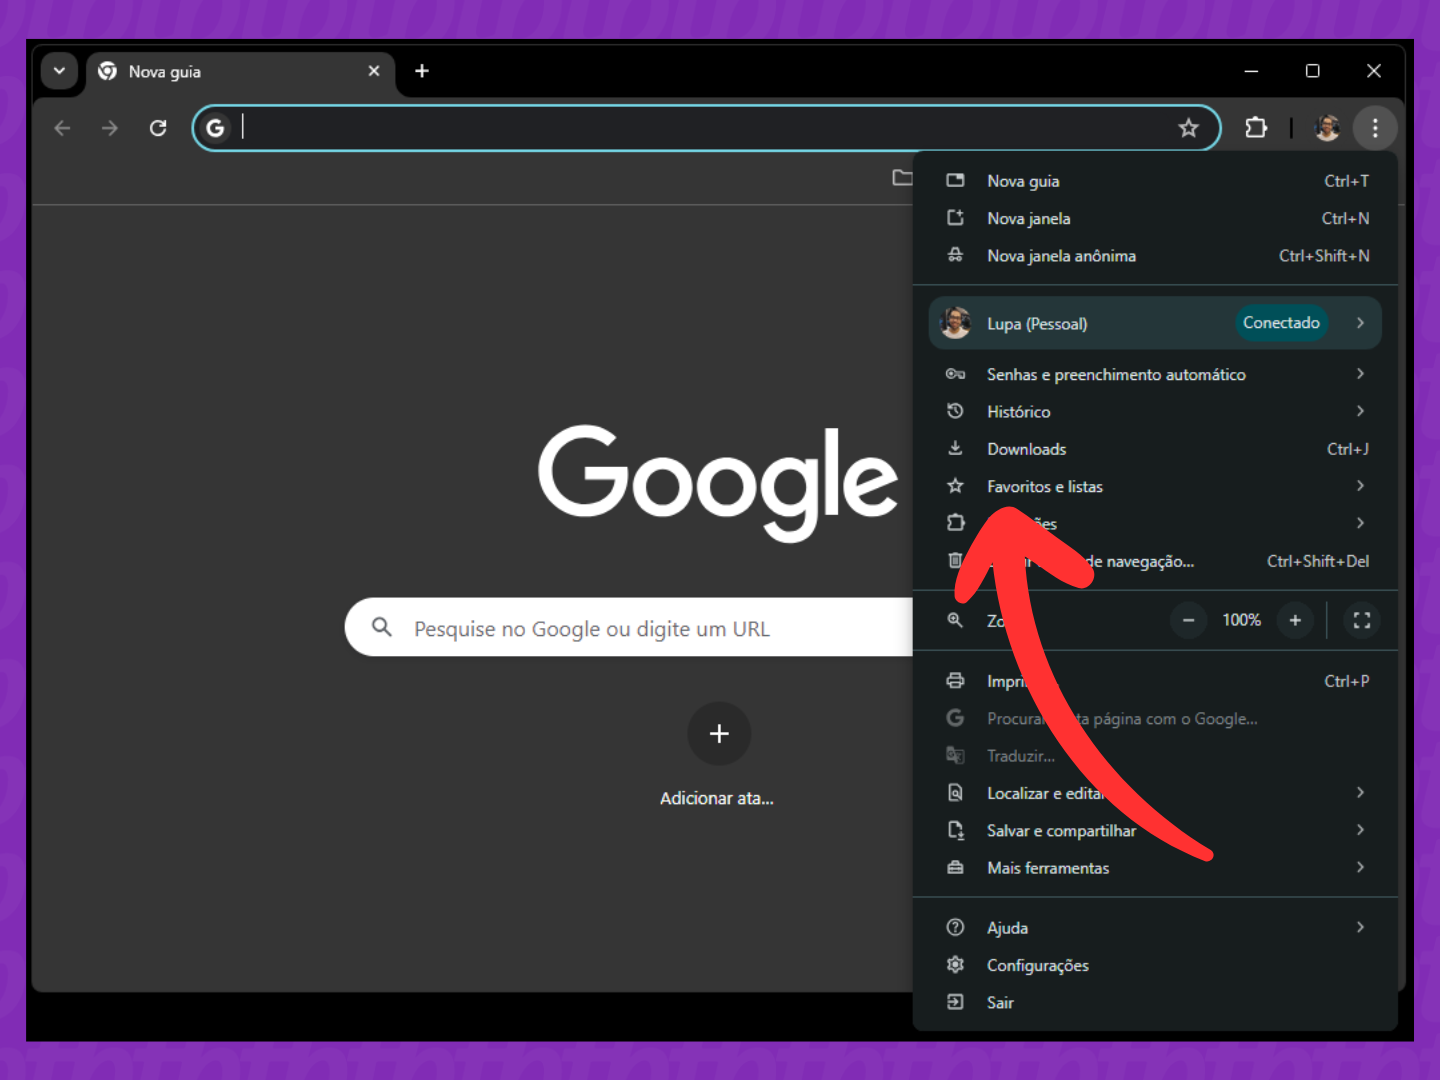Screen dimensions: 1440x1080
Task: Select Nova janela anônima from menu
Action: tap(1061, 256)
